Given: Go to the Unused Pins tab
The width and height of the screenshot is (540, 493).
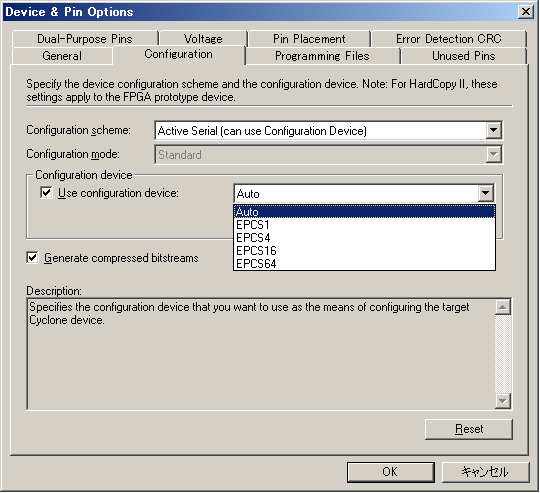Looking at the screenshot, I should [x=464, y=56].
